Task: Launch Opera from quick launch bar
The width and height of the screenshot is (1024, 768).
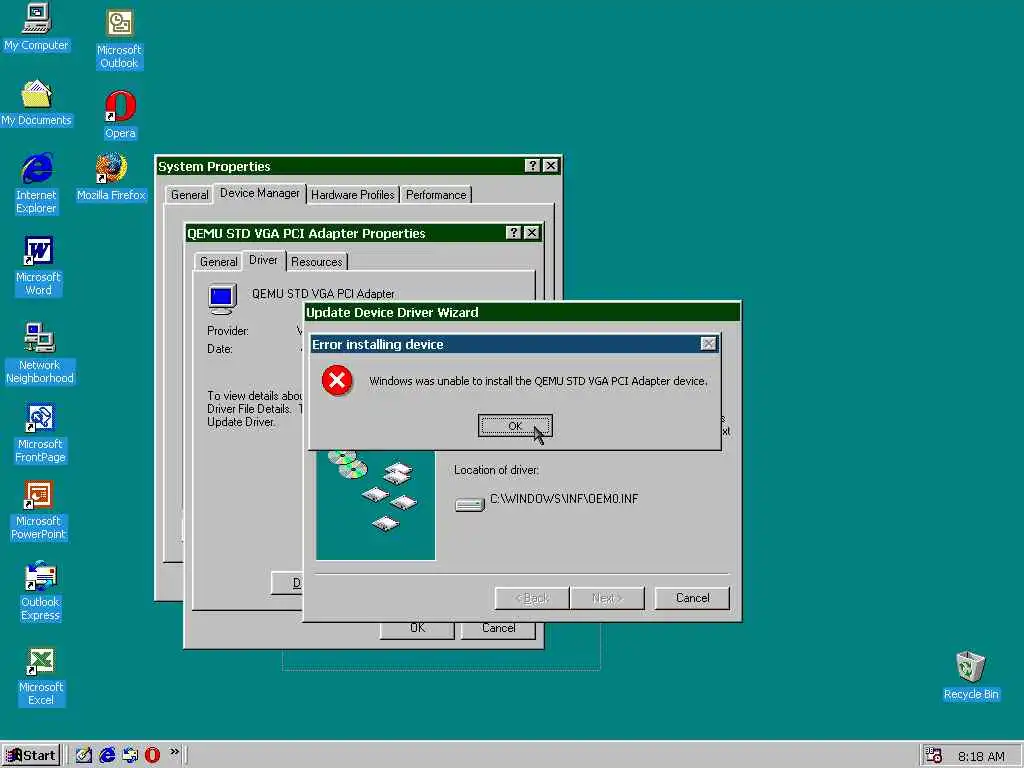Action: [x=152, y=755]
